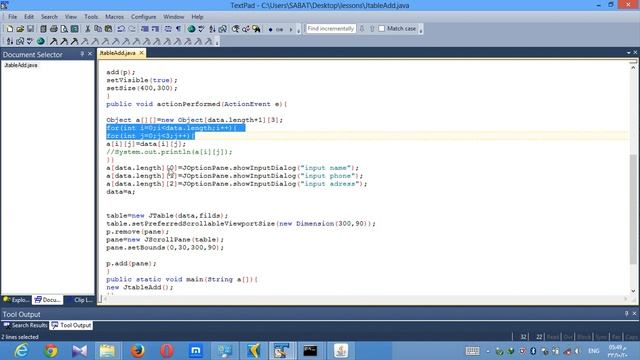Viewport: 640px width, 360px height.
Task: Click editor scrollbar down arrow
Action: (633, 291)
